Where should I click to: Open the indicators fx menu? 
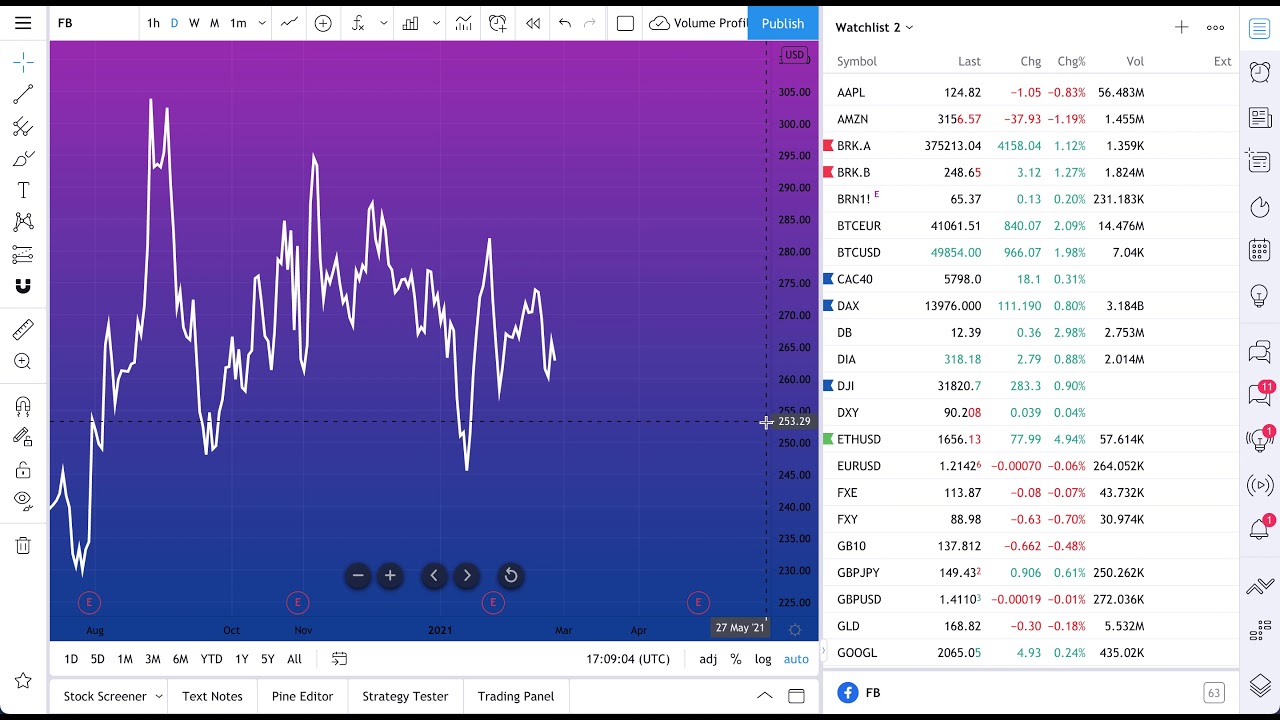(358, 23)
